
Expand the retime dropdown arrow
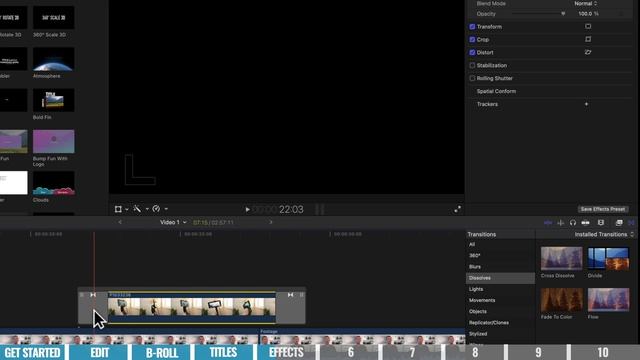(x=166, y=209)
